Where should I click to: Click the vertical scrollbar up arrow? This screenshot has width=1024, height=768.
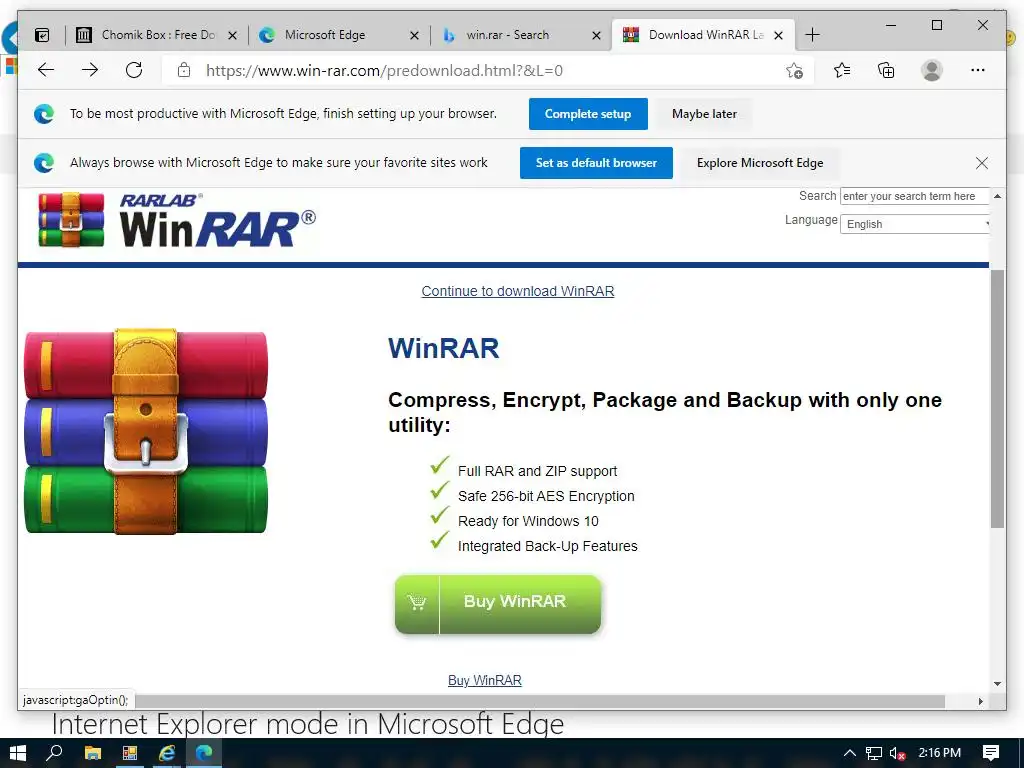pyautogui.click(x=997, y=196)
